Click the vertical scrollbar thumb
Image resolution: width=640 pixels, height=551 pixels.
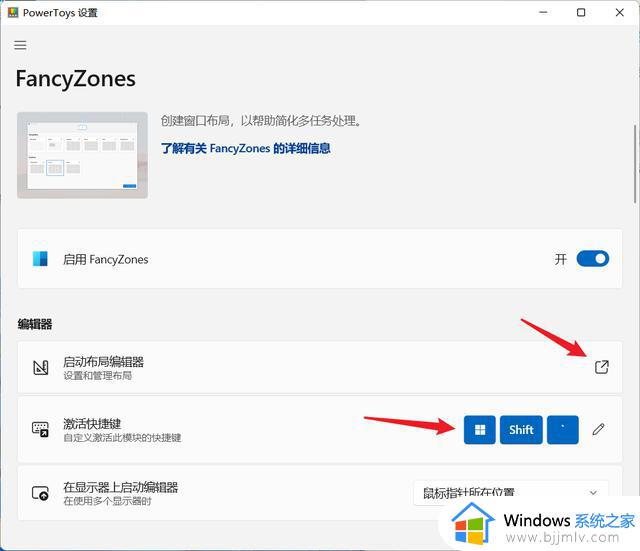coord(635,164)
